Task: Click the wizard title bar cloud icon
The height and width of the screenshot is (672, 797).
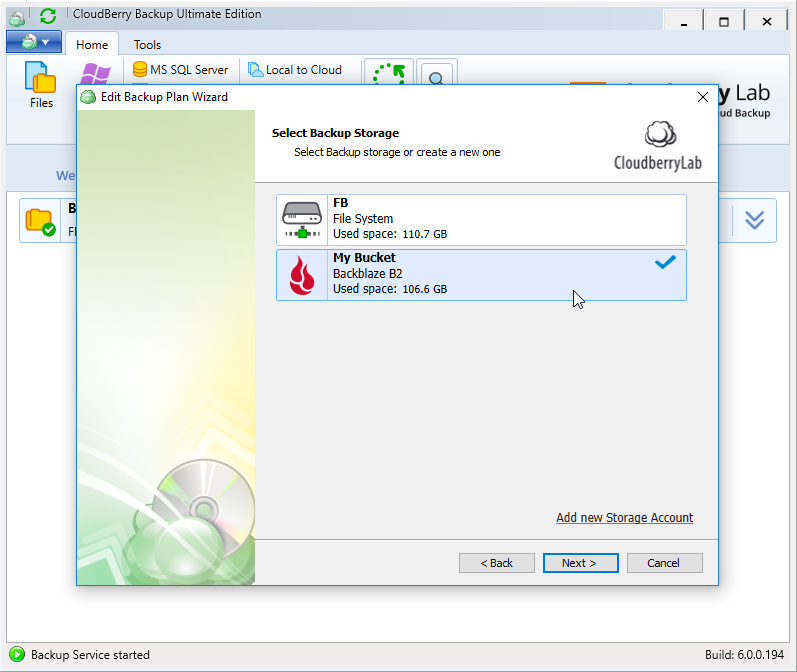Action: point(88,97)
